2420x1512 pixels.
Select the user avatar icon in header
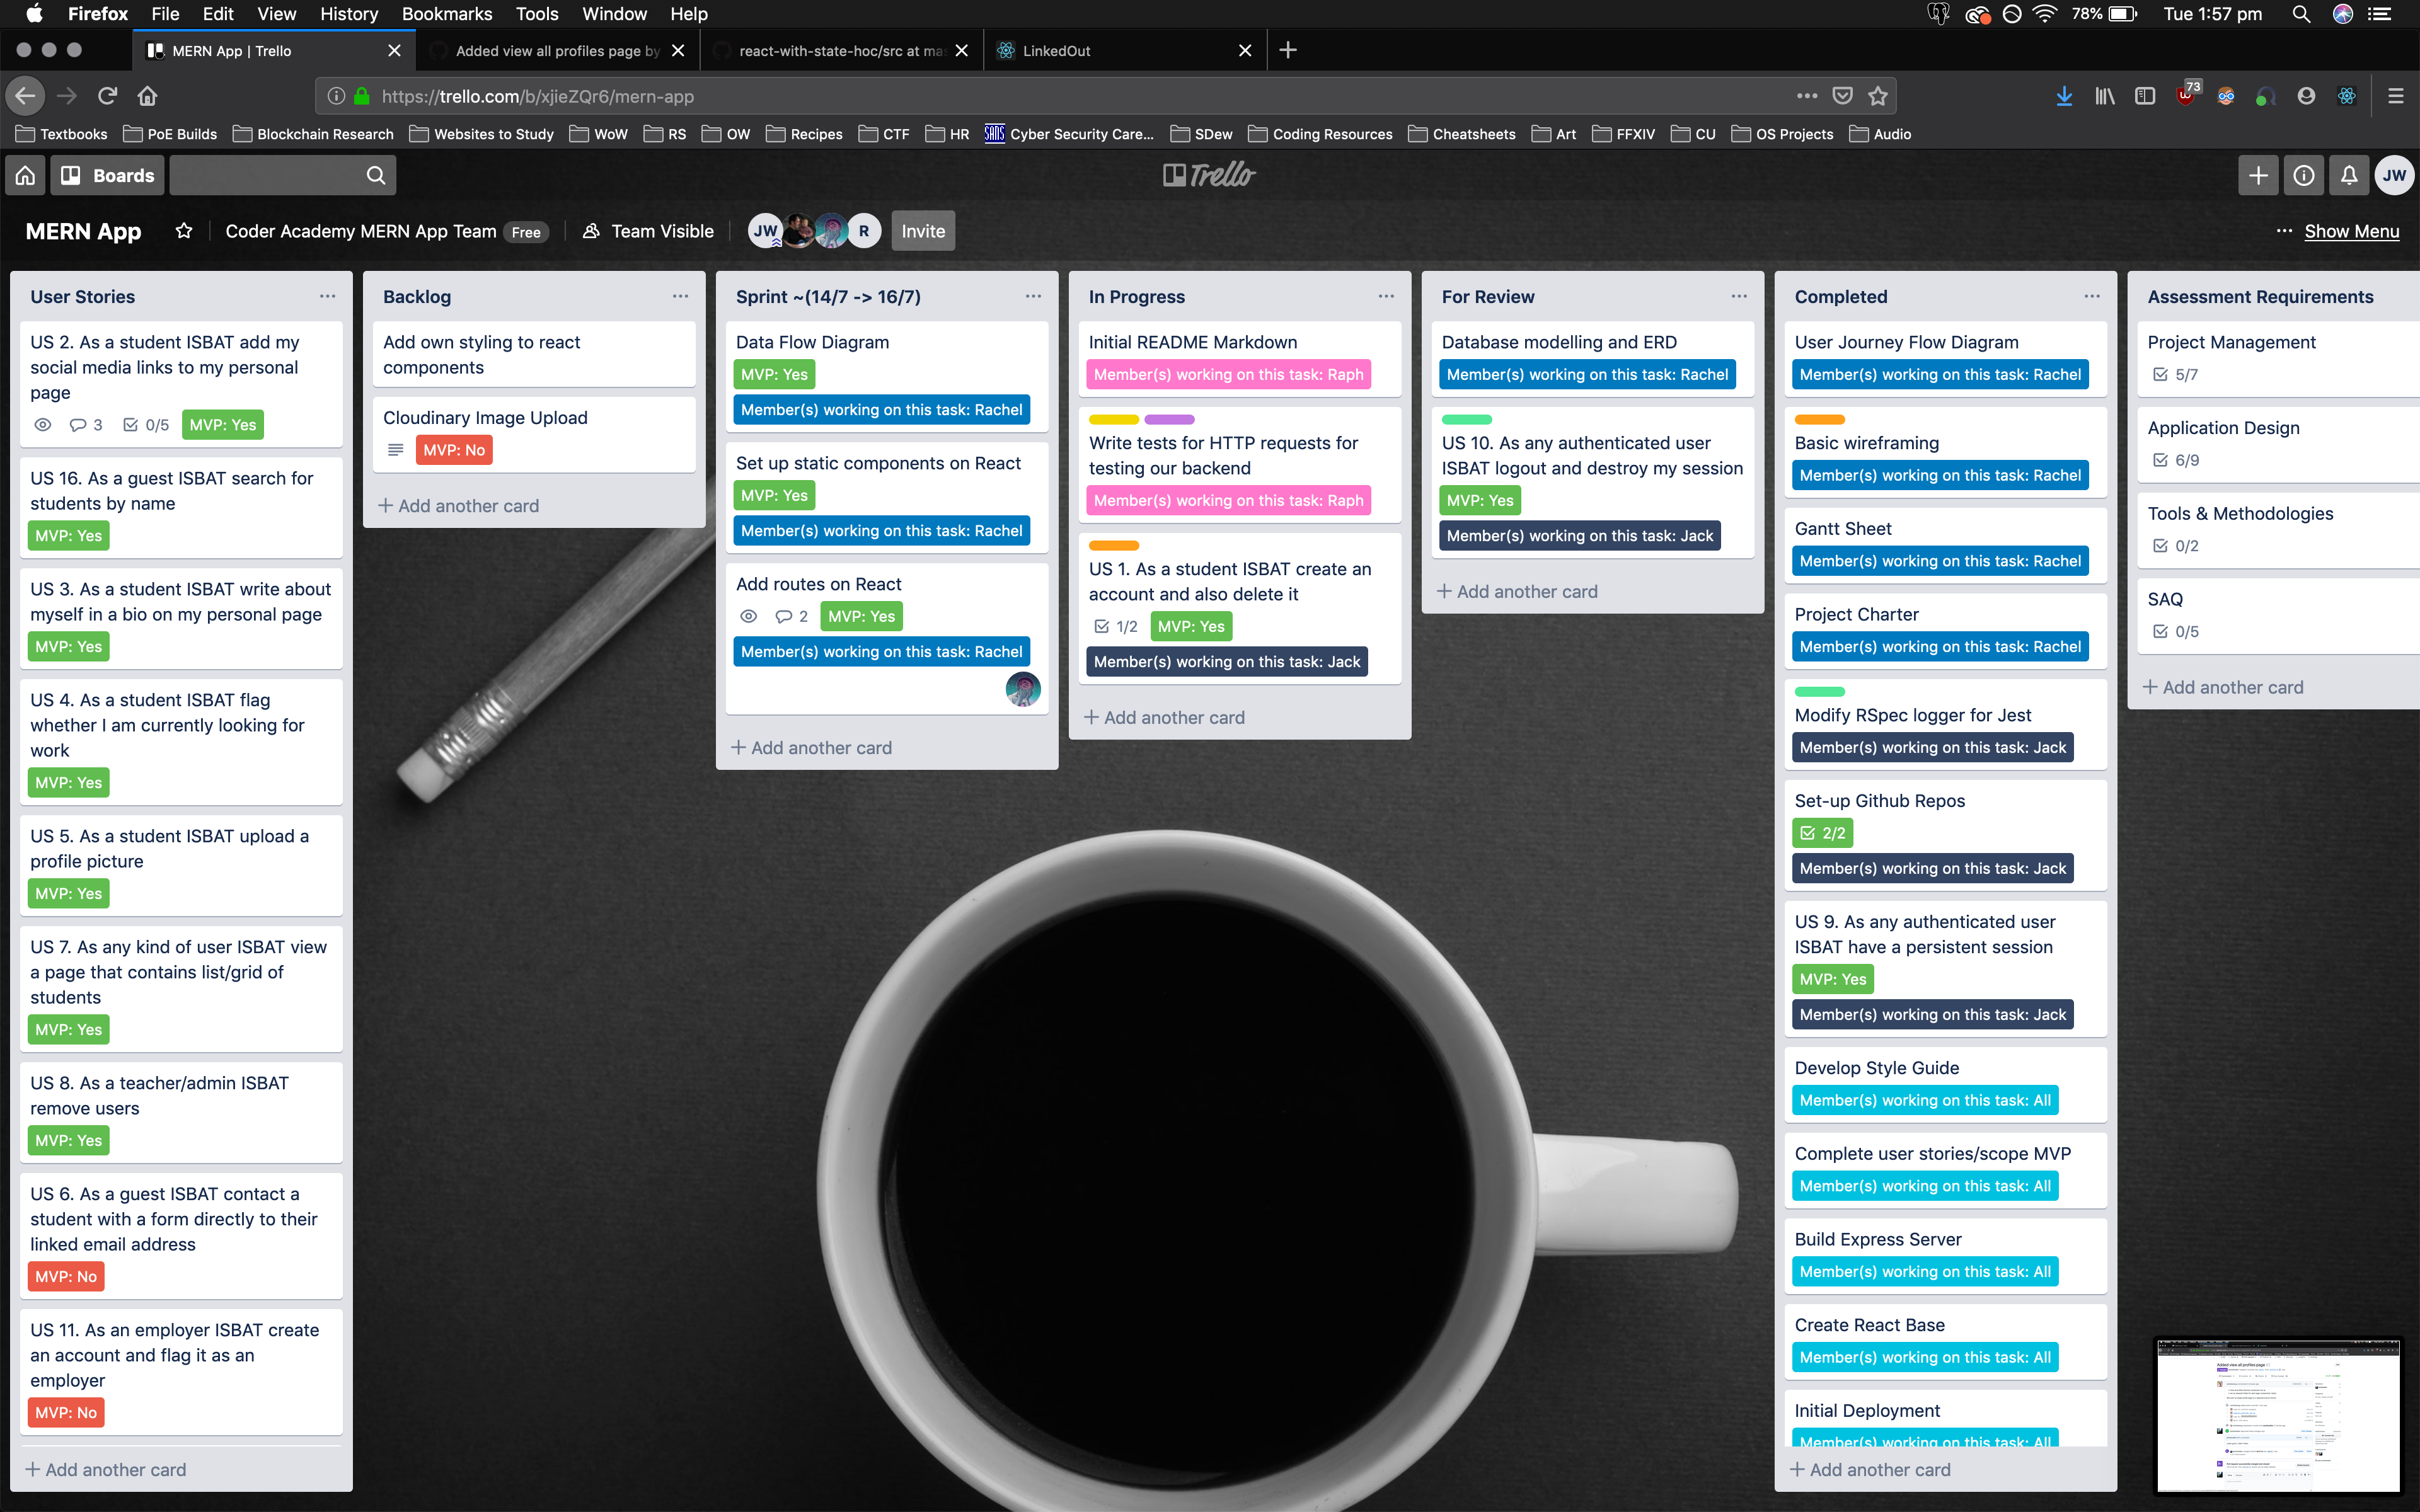(2395, 174)
